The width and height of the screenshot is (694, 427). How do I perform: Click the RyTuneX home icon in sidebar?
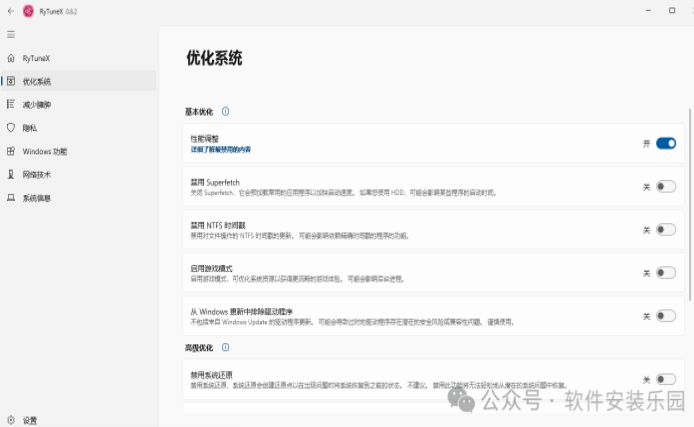[10, 58]
